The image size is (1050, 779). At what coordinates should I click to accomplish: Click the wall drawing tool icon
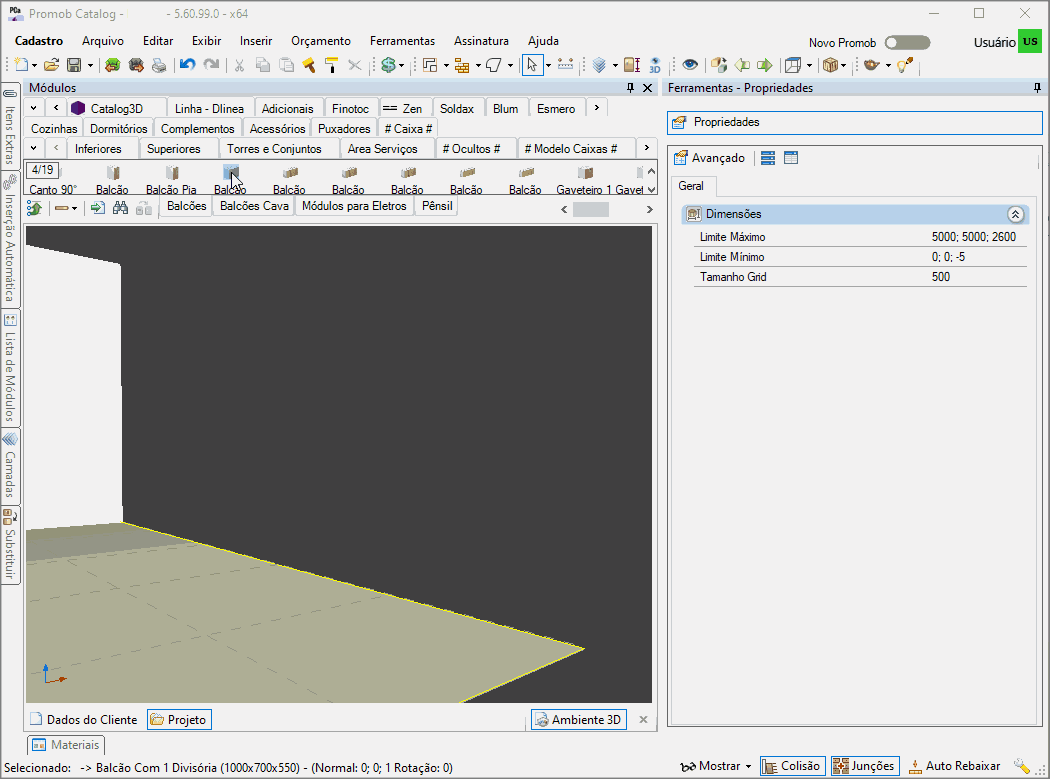point(430,65)
